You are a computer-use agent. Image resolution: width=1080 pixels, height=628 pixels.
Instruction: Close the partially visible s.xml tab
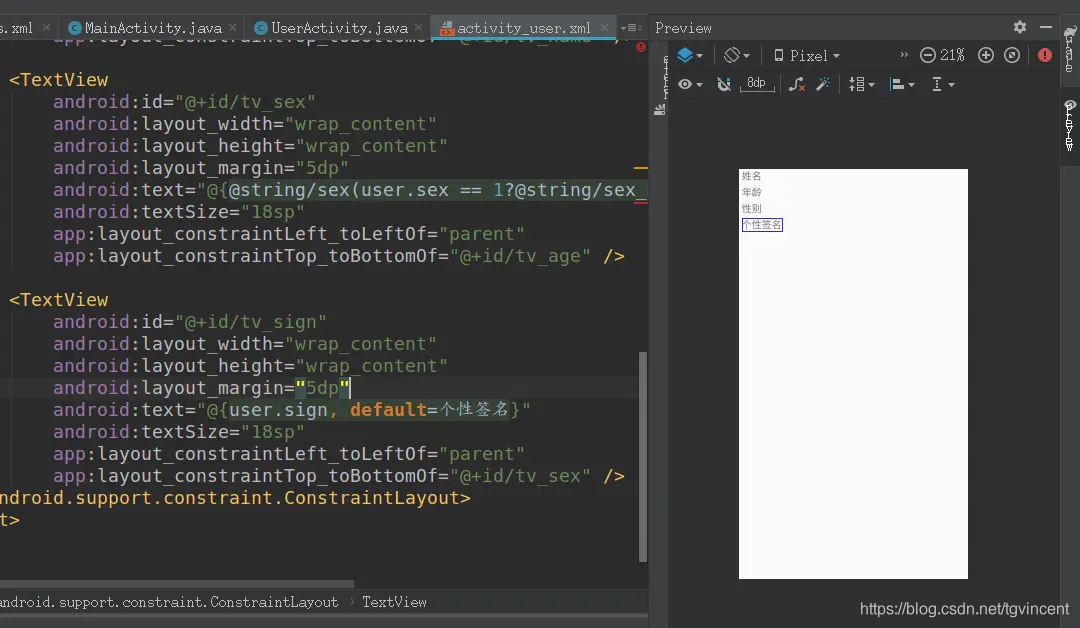[x=46, y=28]
